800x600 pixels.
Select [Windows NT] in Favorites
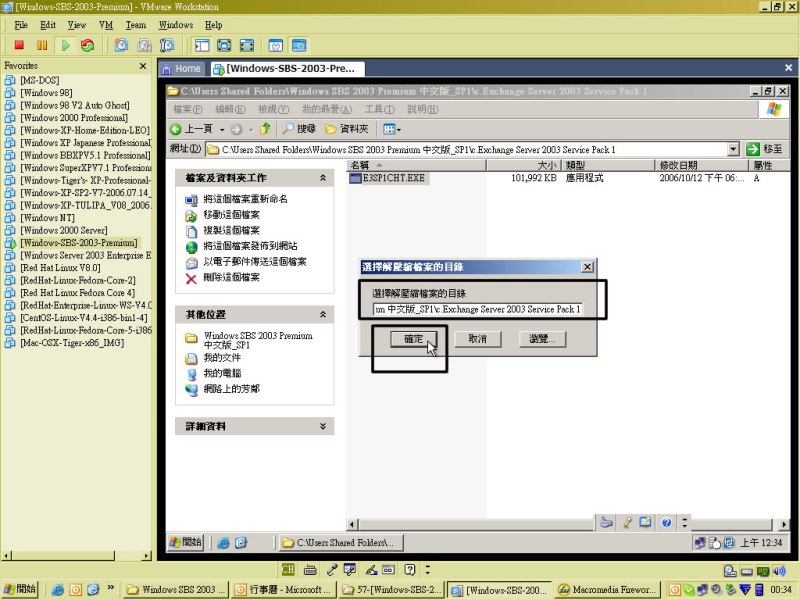click(x=47, y=218)
